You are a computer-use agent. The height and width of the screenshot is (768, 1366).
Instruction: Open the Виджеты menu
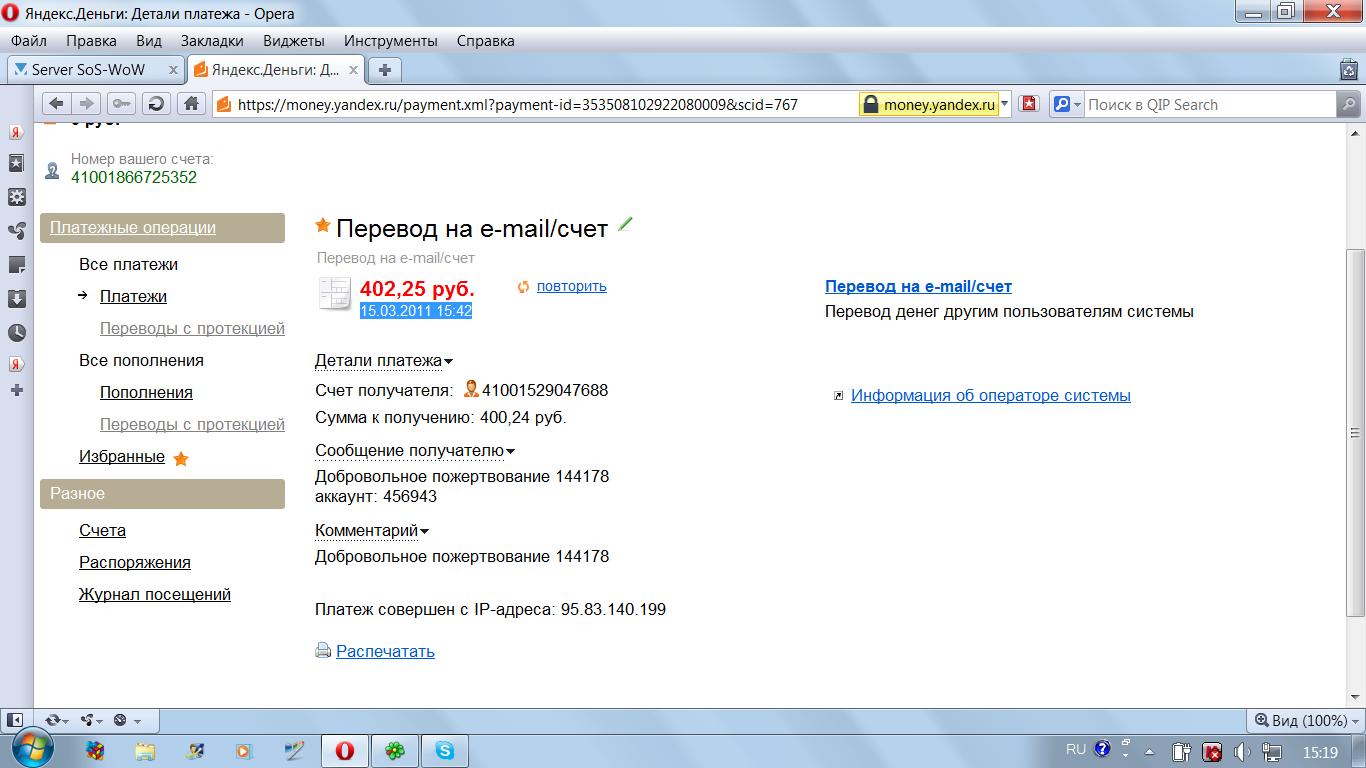coord(294,41)
